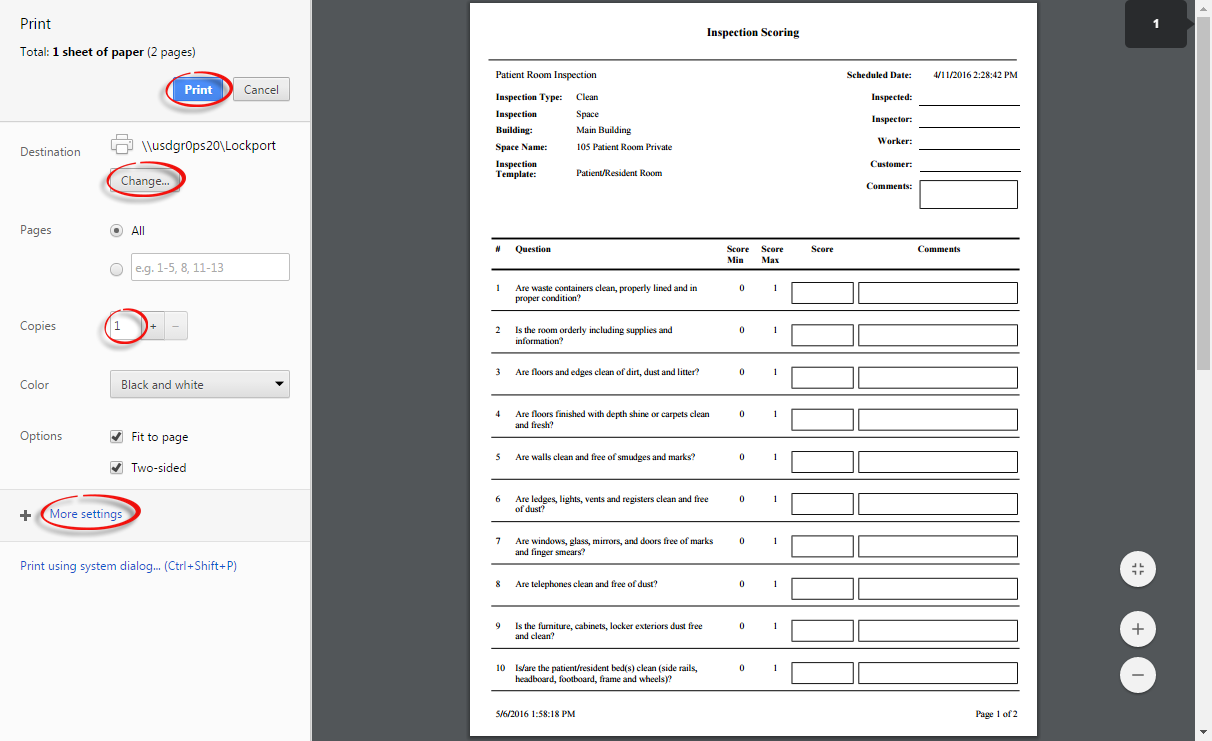Click the fit-to-page preview icon
Viewport: 1212px width, 741px height.
[1137, 570]
